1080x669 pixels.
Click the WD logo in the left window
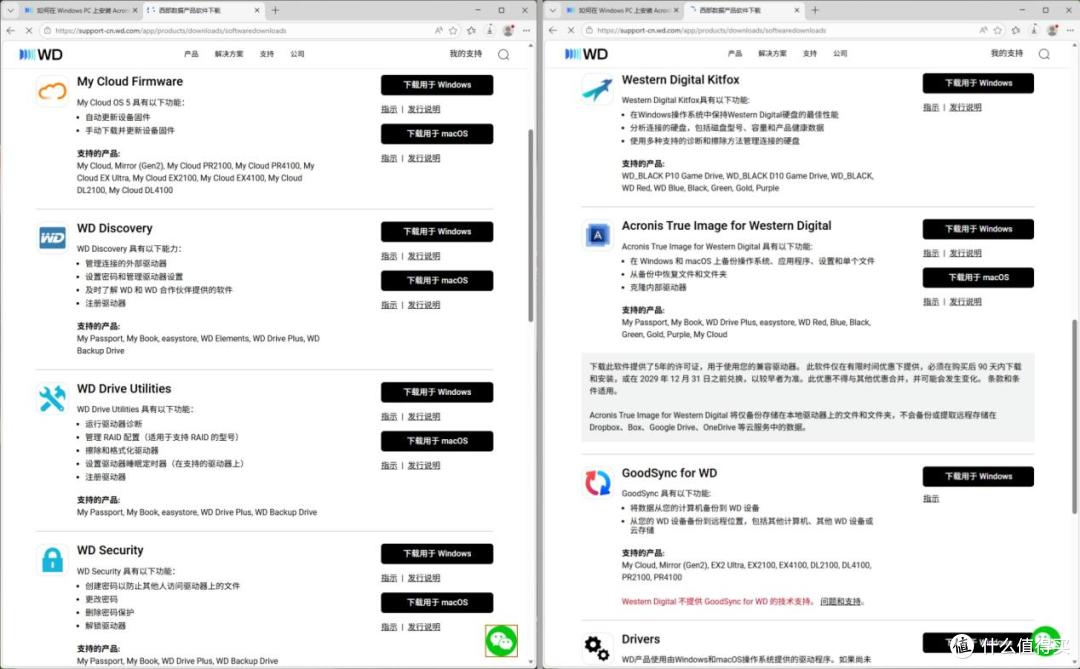tap(41, 54)
